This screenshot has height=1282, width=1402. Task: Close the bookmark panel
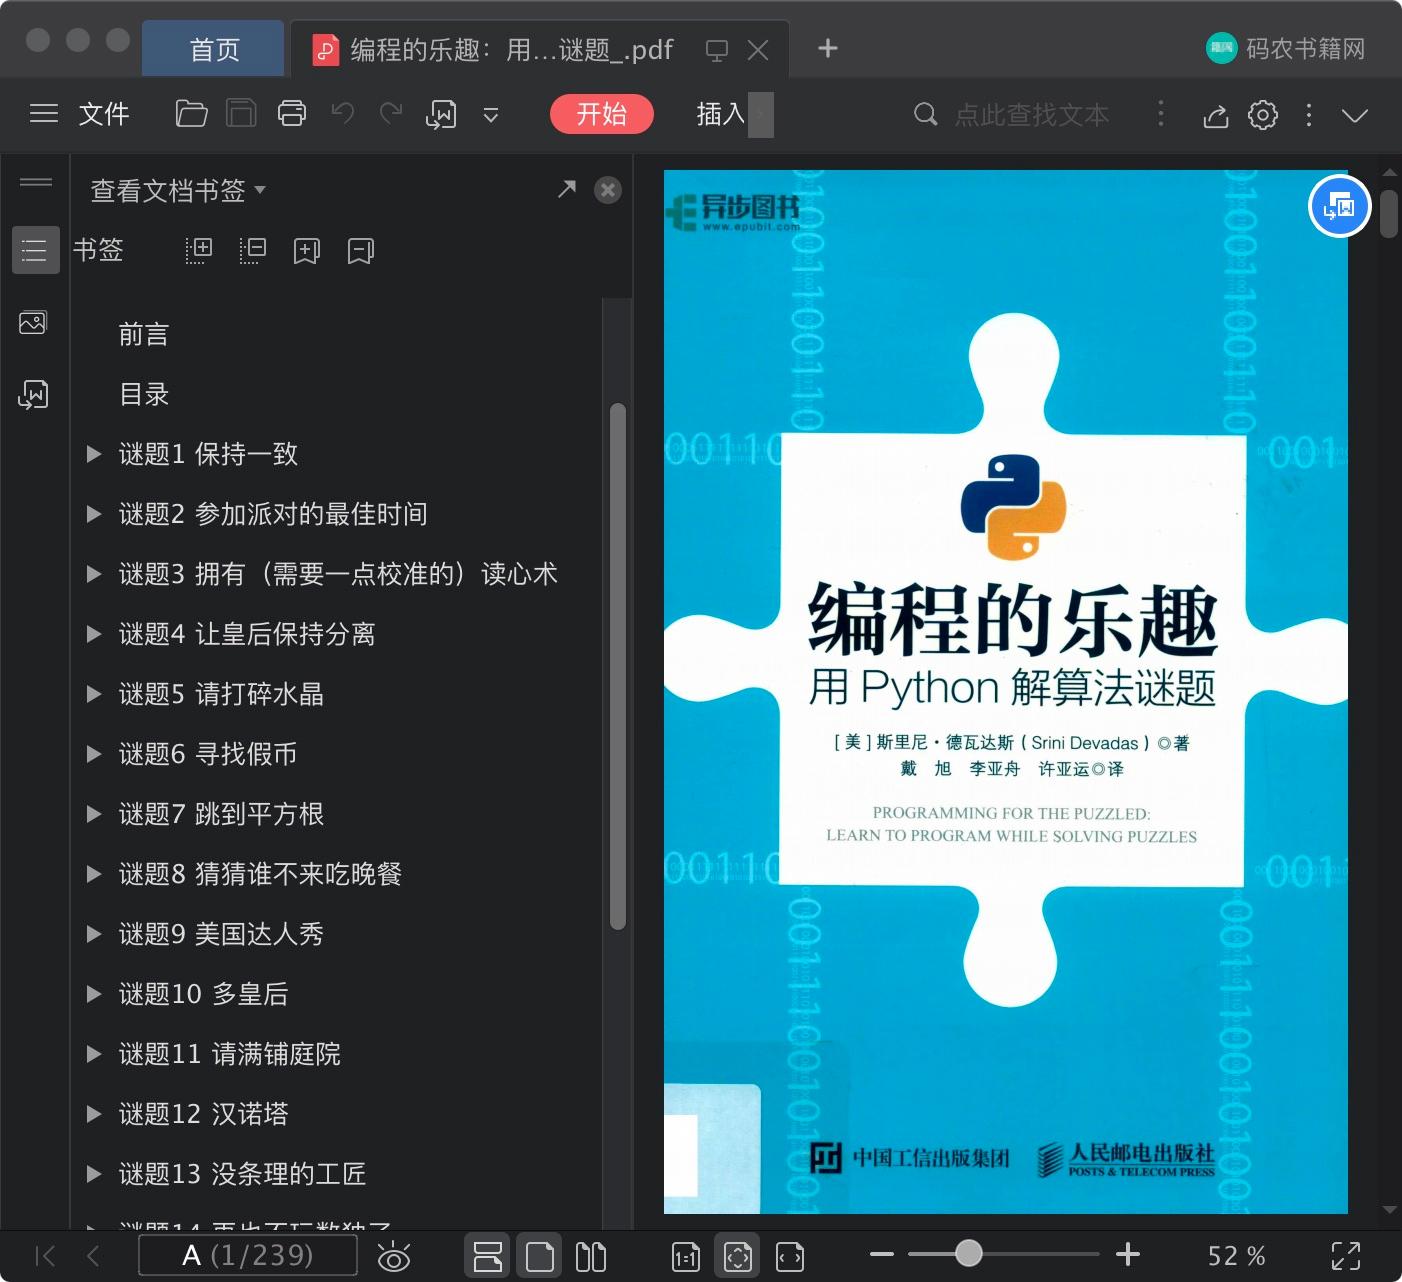tap(608, 190)
